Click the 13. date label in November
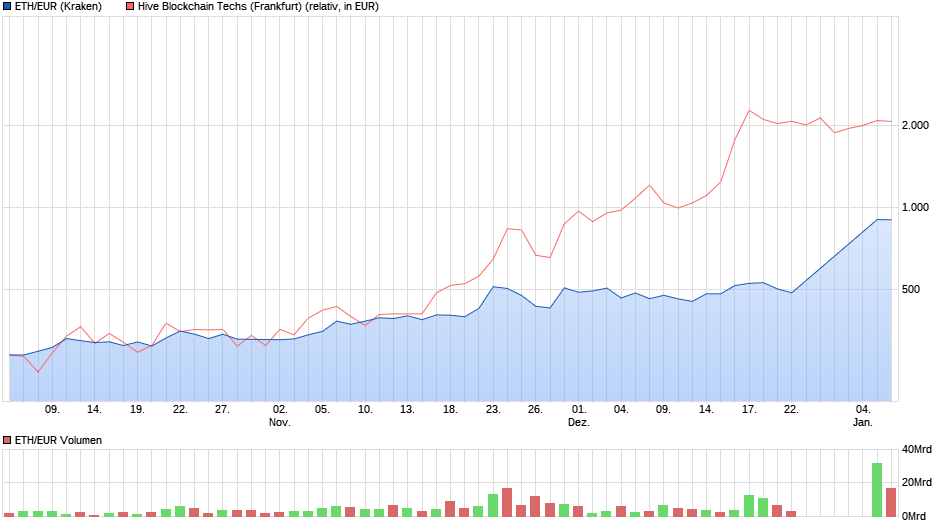 407,409
